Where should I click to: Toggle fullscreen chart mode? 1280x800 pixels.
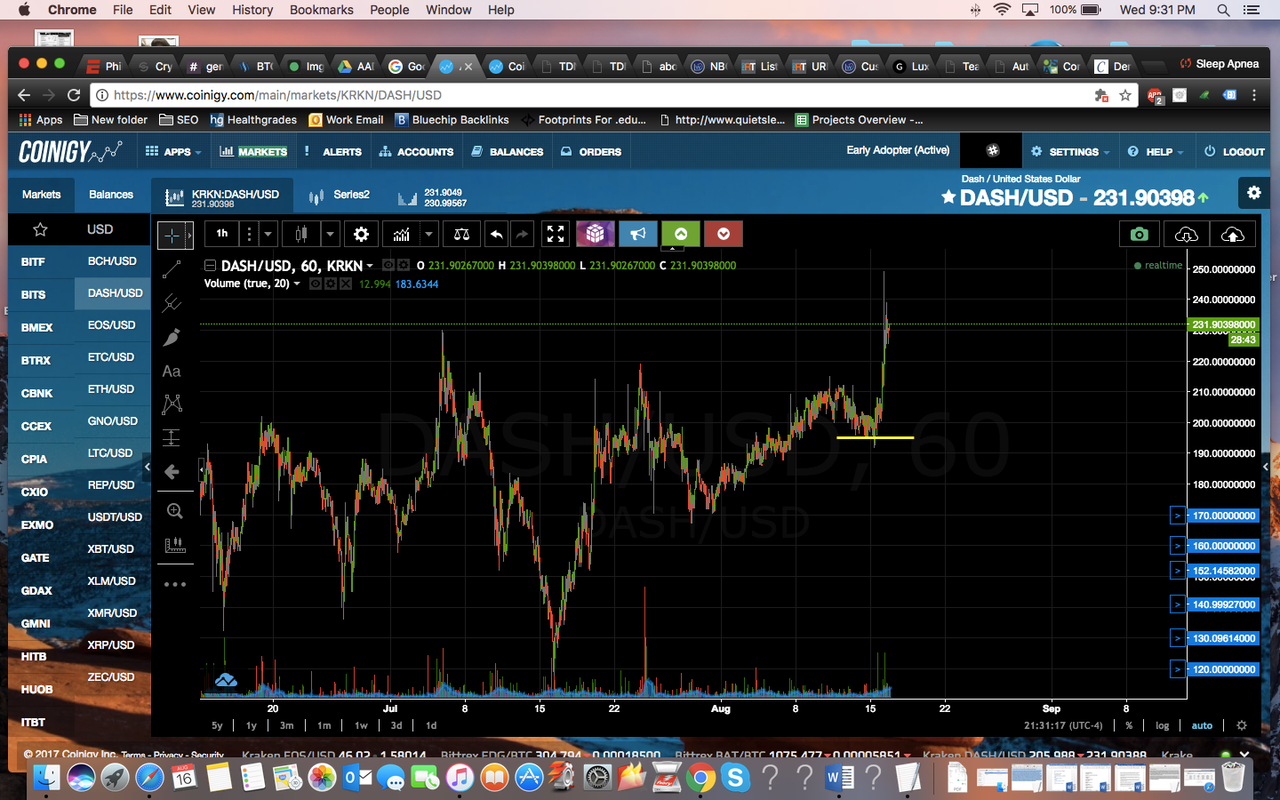[555, 234]
